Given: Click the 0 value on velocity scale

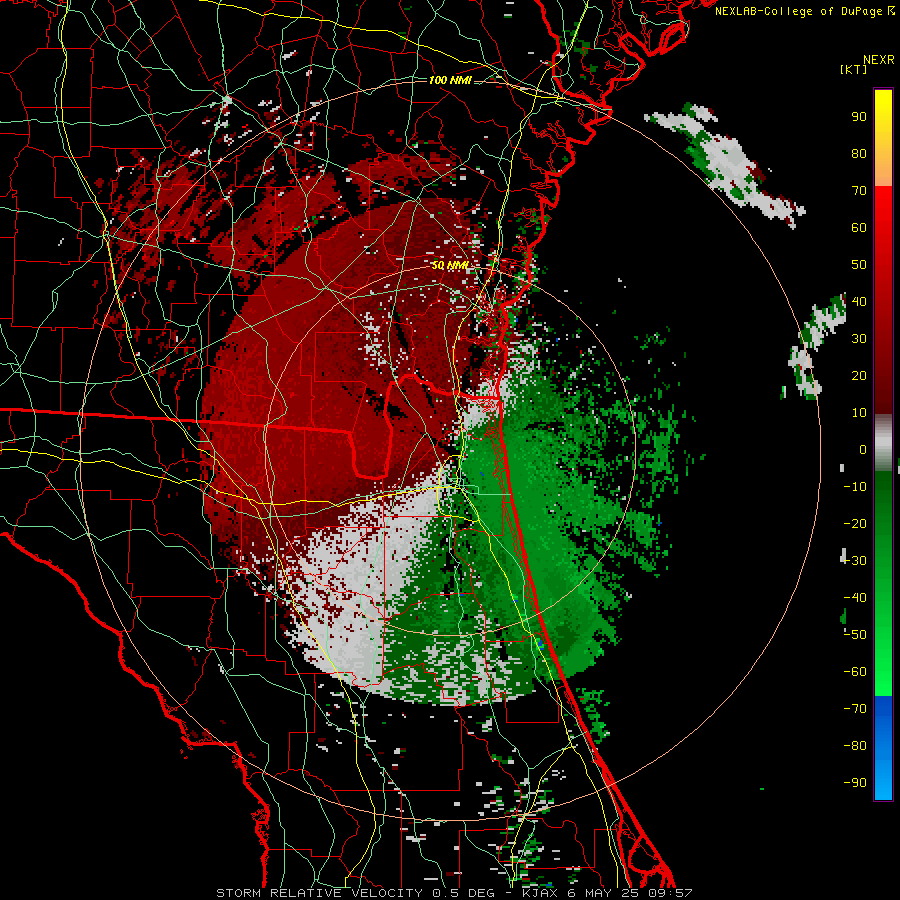Looking at the screenshot, I should point(863,449).
